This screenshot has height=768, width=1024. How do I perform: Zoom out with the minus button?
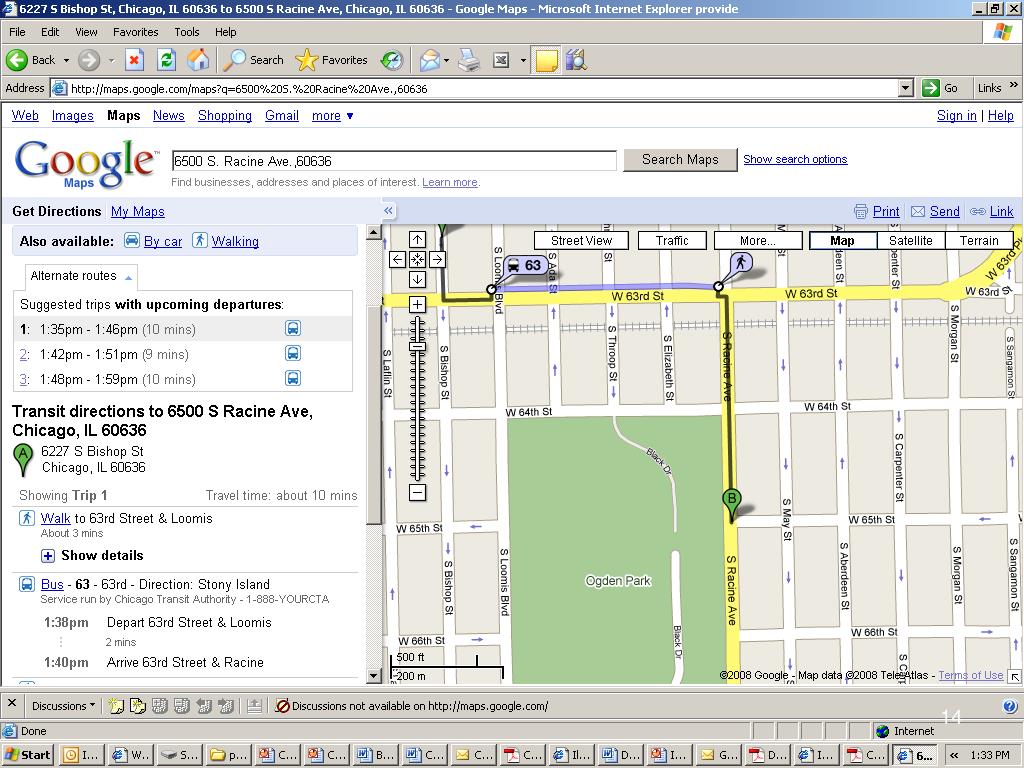417,492
